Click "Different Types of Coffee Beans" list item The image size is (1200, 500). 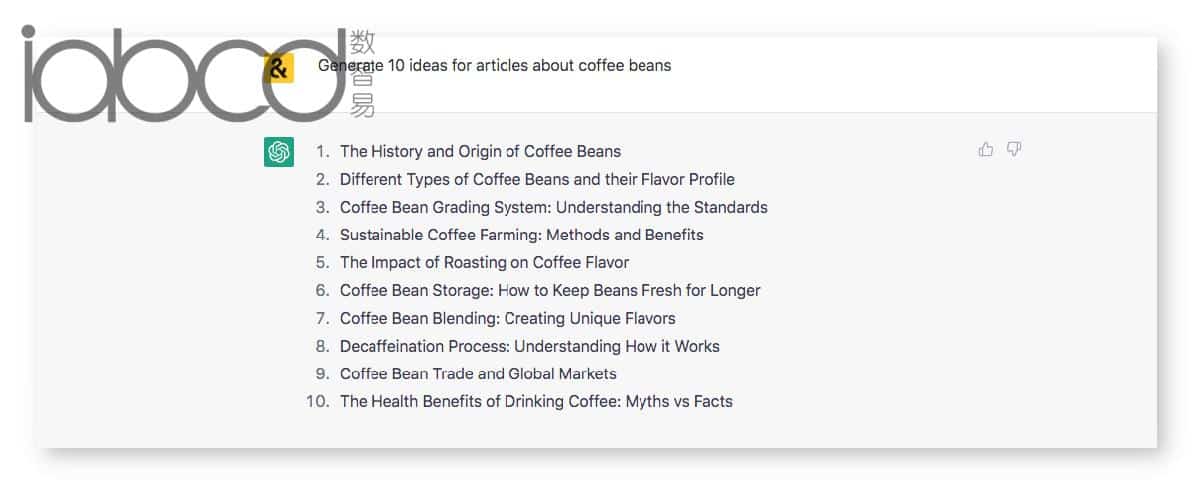coord(537,180)
